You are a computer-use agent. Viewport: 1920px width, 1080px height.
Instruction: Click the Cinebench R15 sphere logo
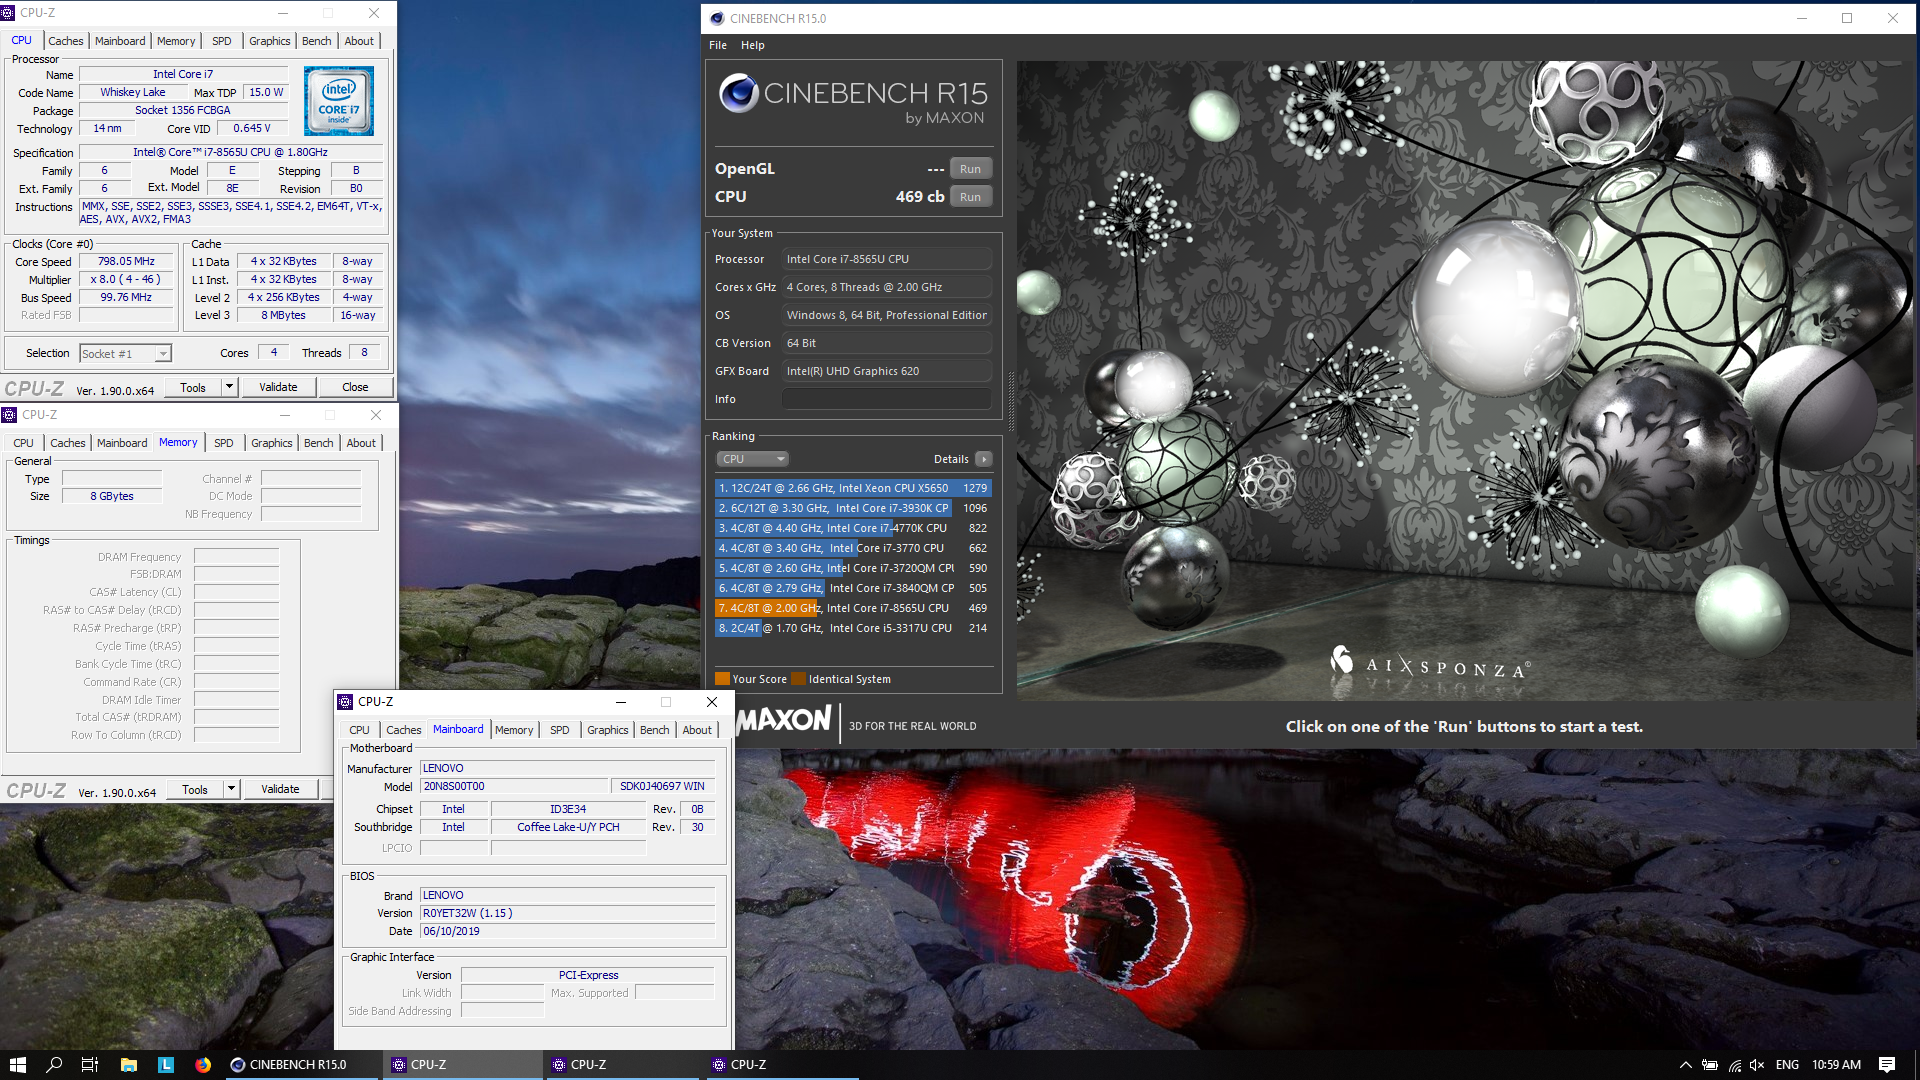coord(739,93)
